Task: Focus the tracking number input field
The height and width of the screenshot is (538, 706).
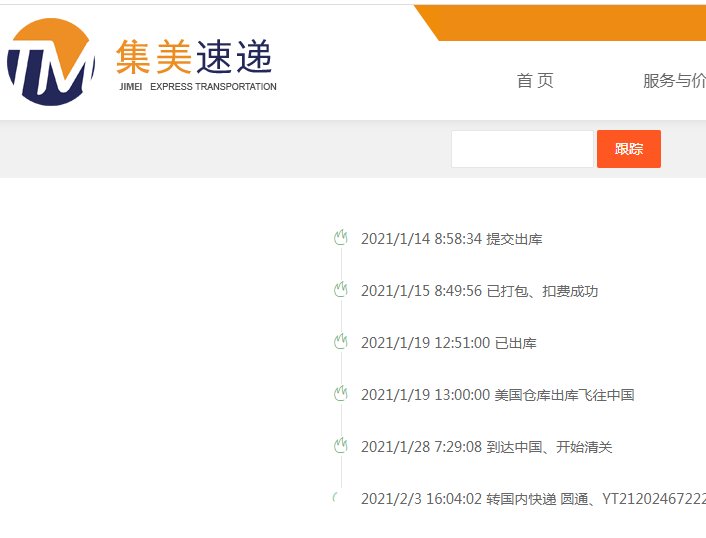Action: tap(522, 149)
